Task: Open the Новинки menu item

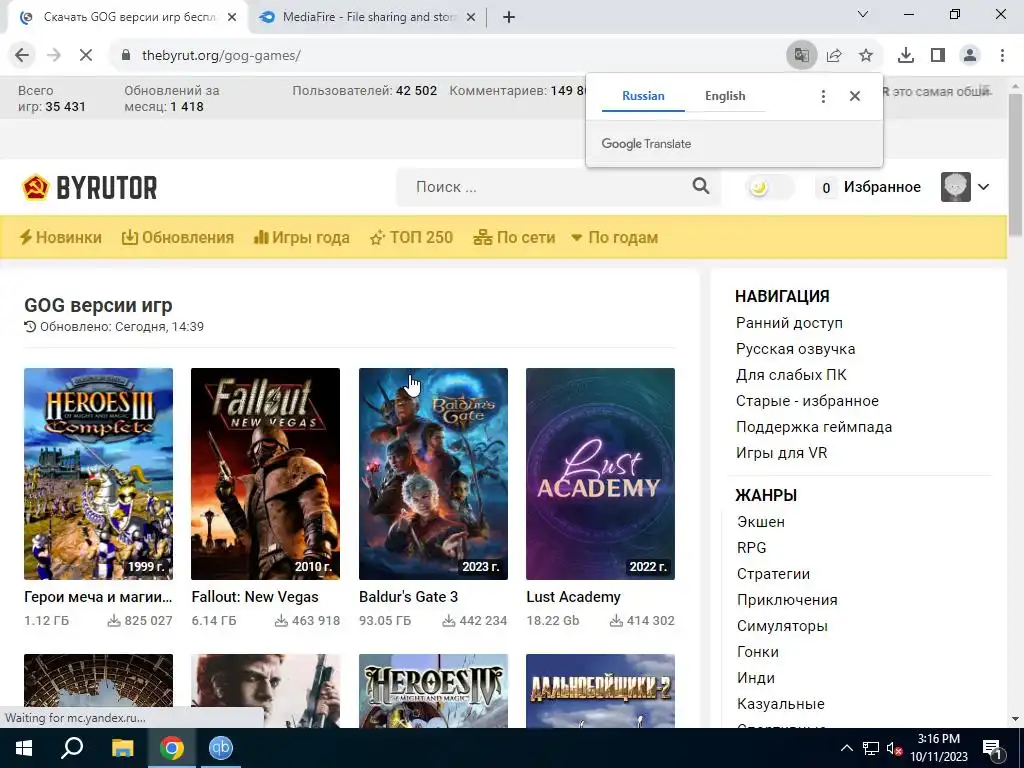Action: [x=61, y=237]
